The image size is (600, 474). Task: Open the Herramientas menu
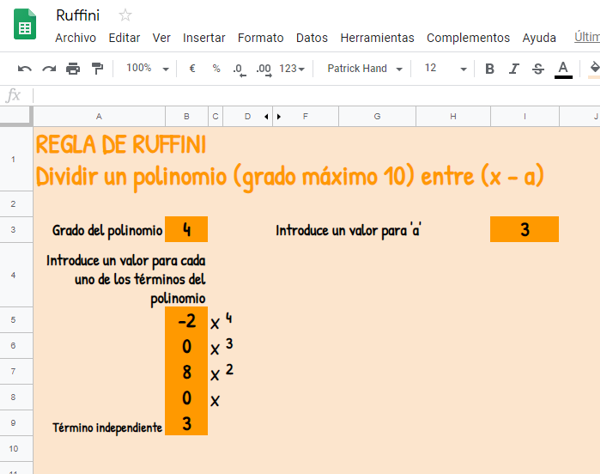click(377, 38)
